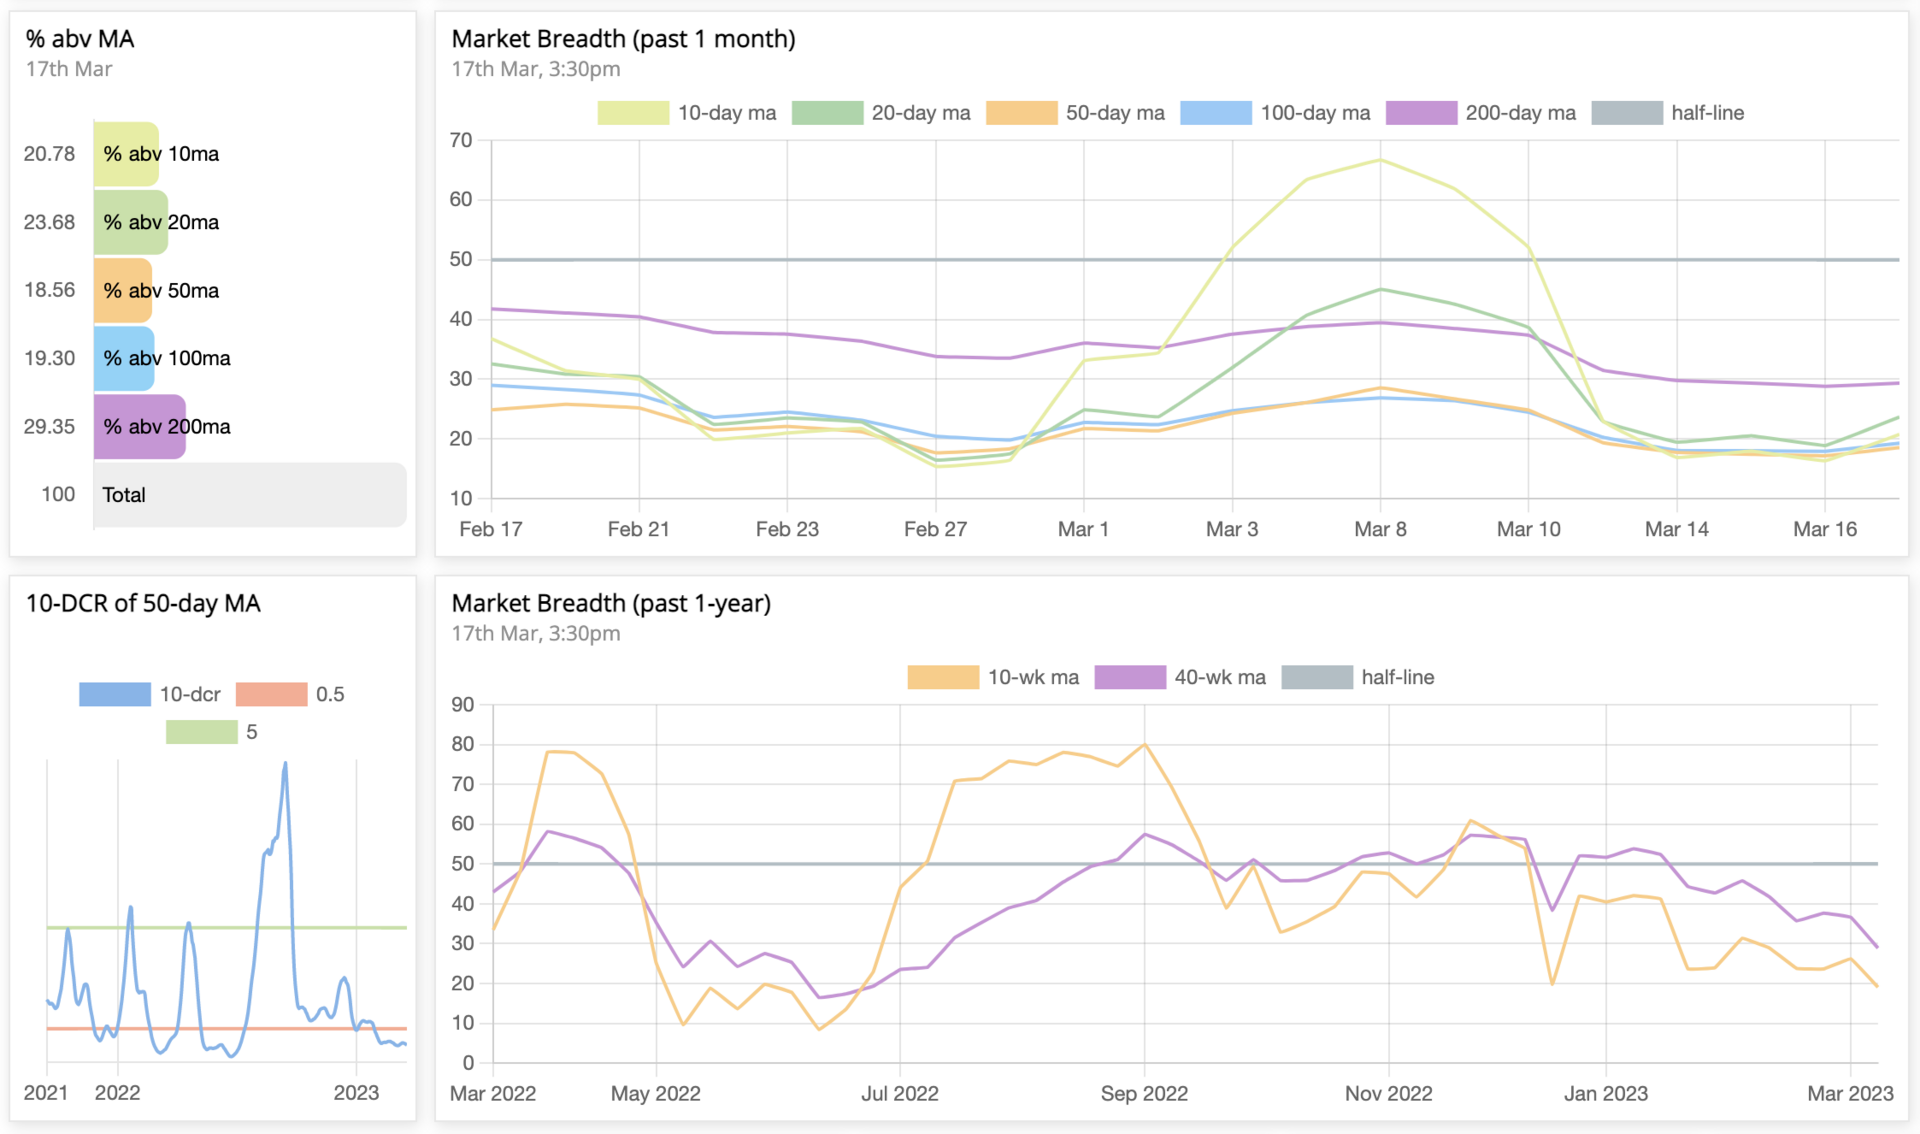Select the '% abv 10ma' bar
Image resolution: width=1920 pixels, height=1134 pixels.
coord(126,154)
